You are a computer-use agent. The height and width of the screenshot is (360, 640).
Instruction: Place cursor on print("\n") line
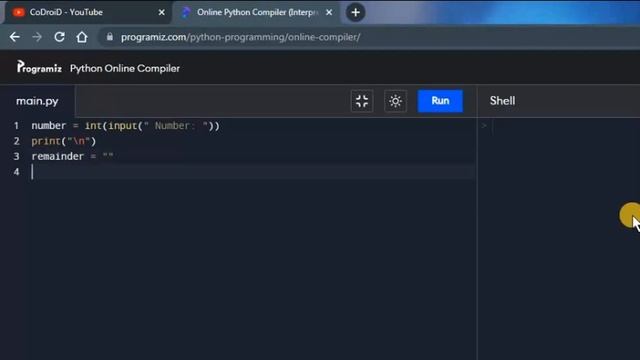click(64, 141)
